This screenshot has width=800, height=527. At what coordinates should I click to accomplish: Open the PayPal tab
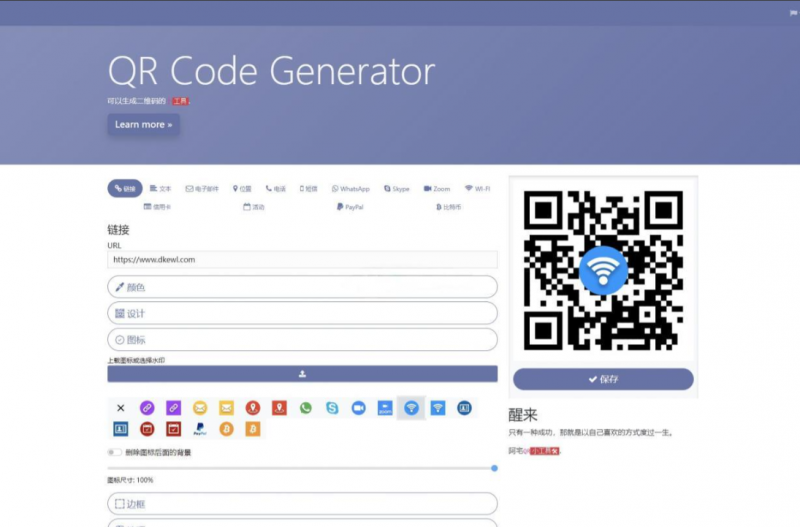pos(350,207)
